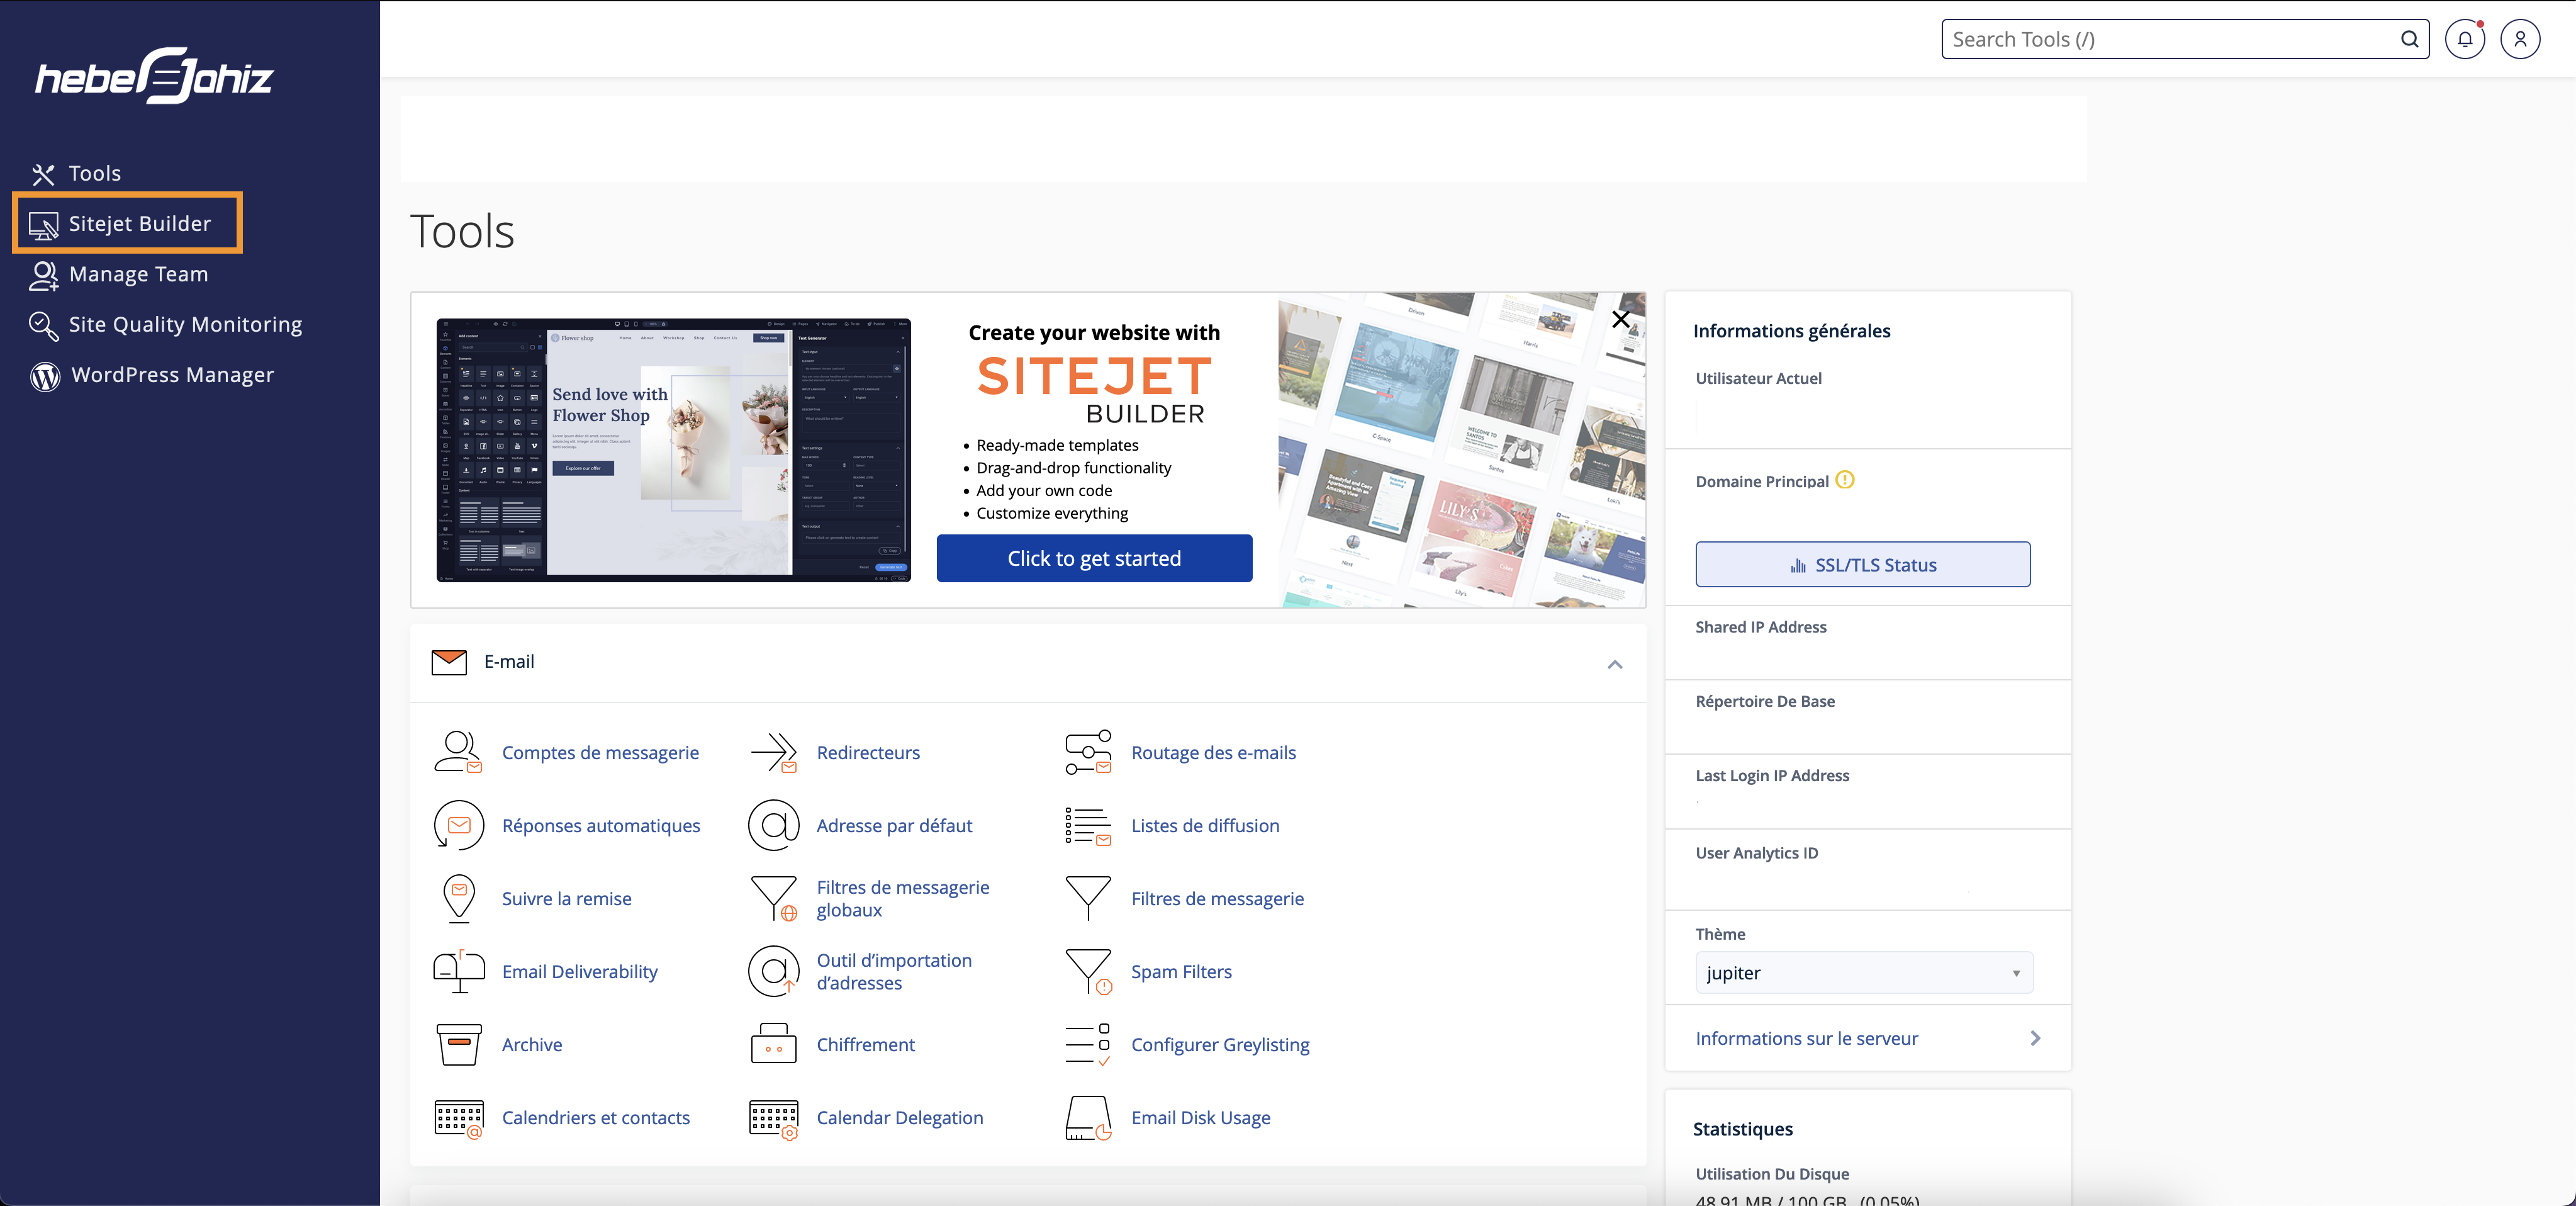
Task: Click the Informations sur le serveur chevron
Action: (x=2035, y=1038)
